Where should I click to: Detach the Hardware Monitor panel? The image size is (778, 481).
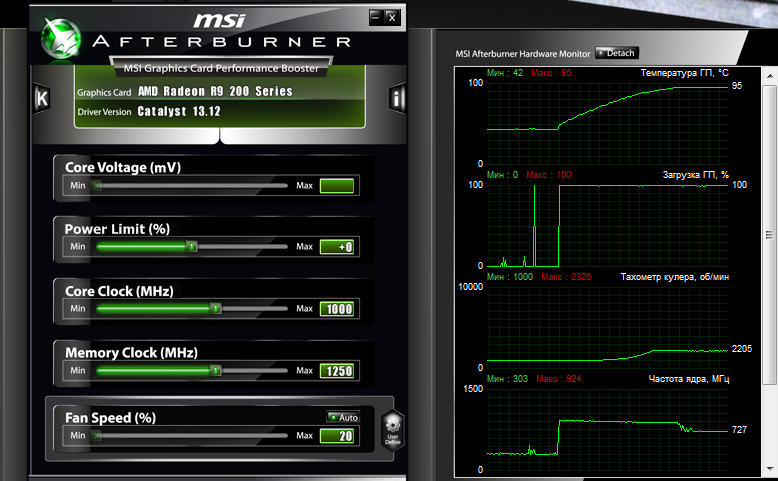617,53
